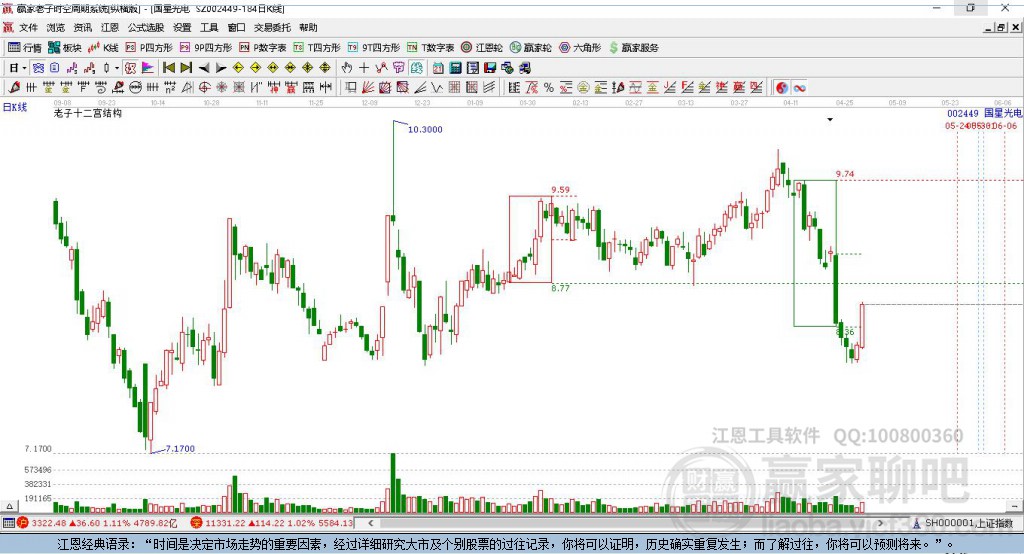Open the 9T四方形 tool
This screenshot has width=1024, height=554.
(374, 48)
